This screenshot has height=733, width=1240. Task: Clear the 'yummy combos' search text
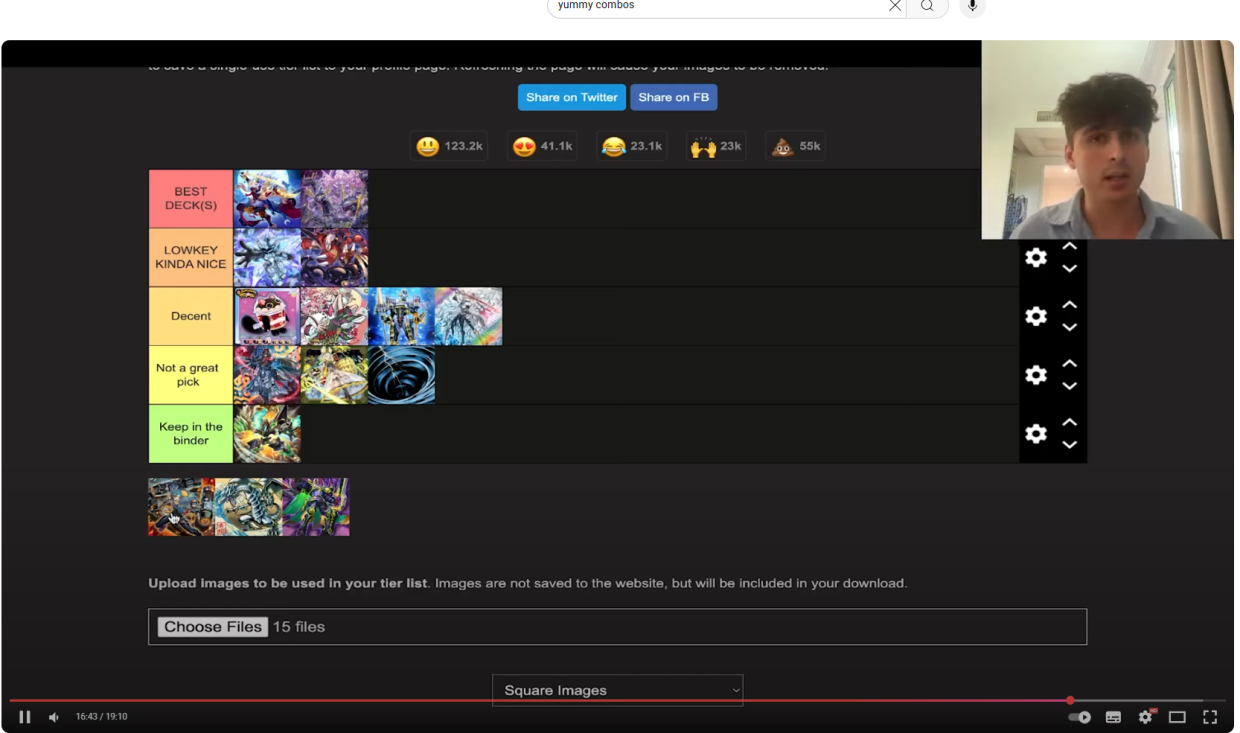click(x=895, y=6)
